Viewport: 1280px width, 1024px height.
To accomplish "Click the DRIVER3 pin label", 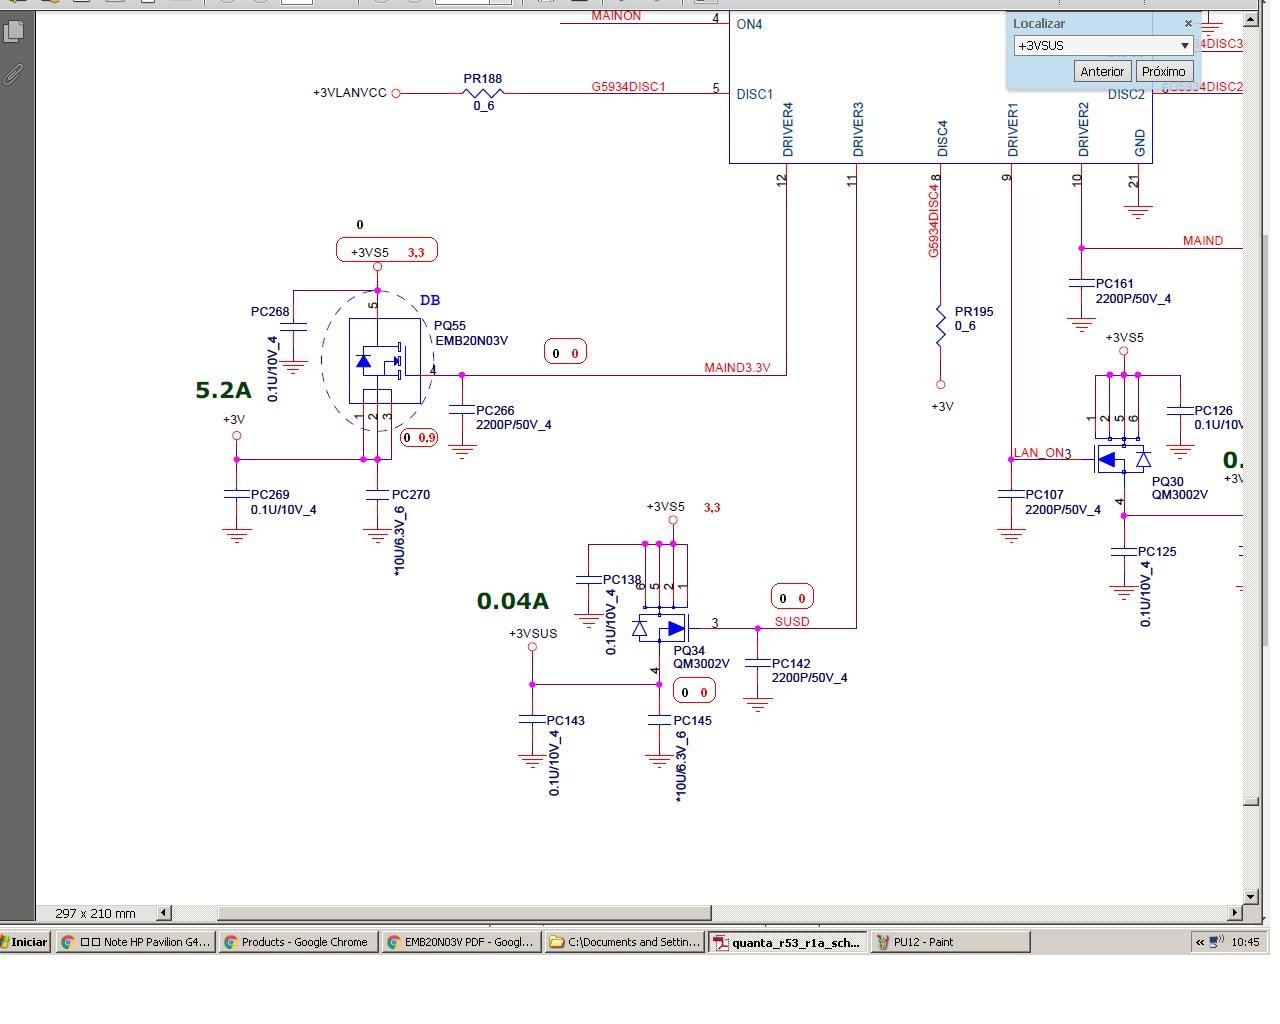I will pos(858,128).
